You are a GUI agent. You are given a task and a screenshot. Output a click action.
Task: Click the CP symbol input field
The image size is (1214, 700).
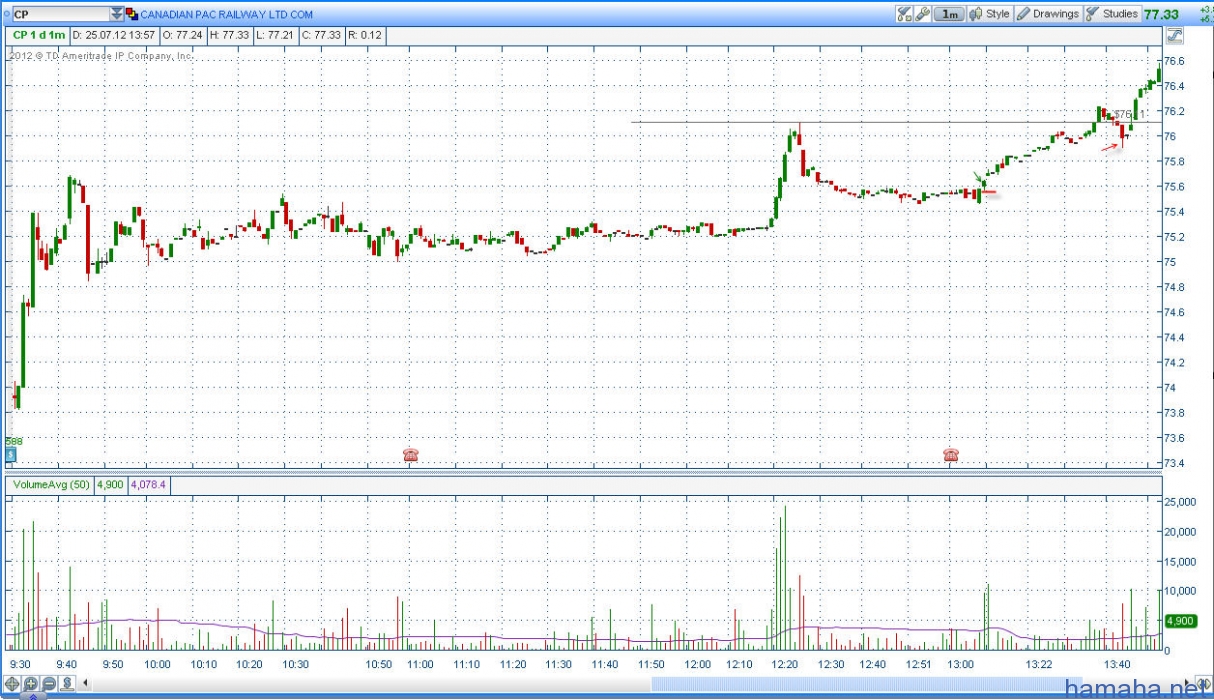(59, 14)
